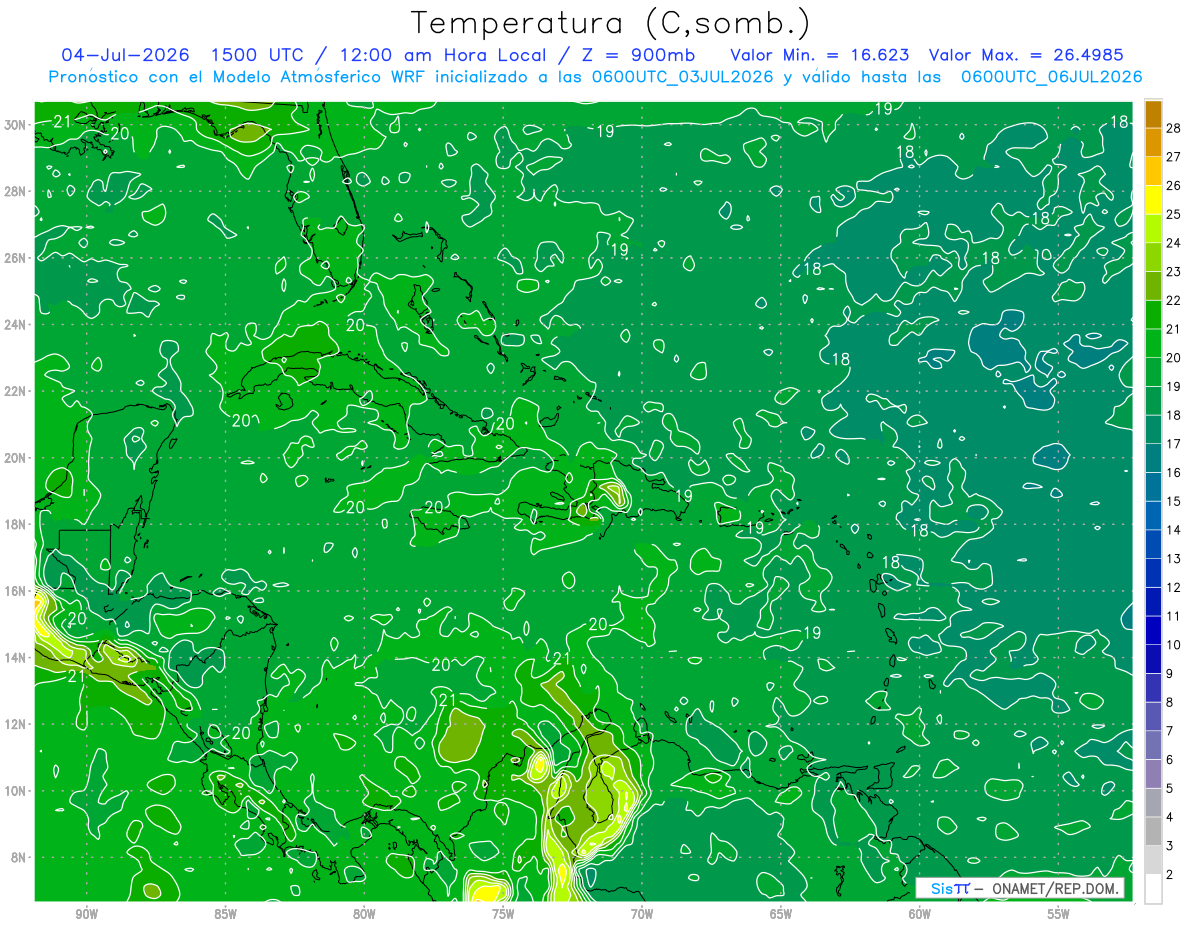This screenshot has width=1200, height=927.
Task: Click the dark blue swatch between 10 and 11
Action: coord(1153,630)
